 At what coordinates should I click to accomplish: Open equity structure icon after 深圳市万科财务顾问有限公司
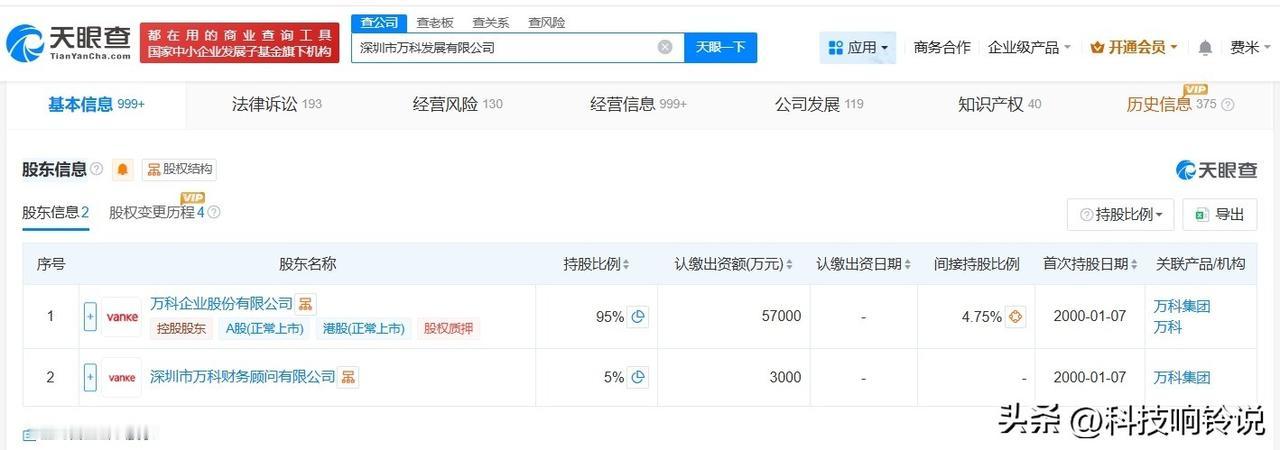click(349, 377)
